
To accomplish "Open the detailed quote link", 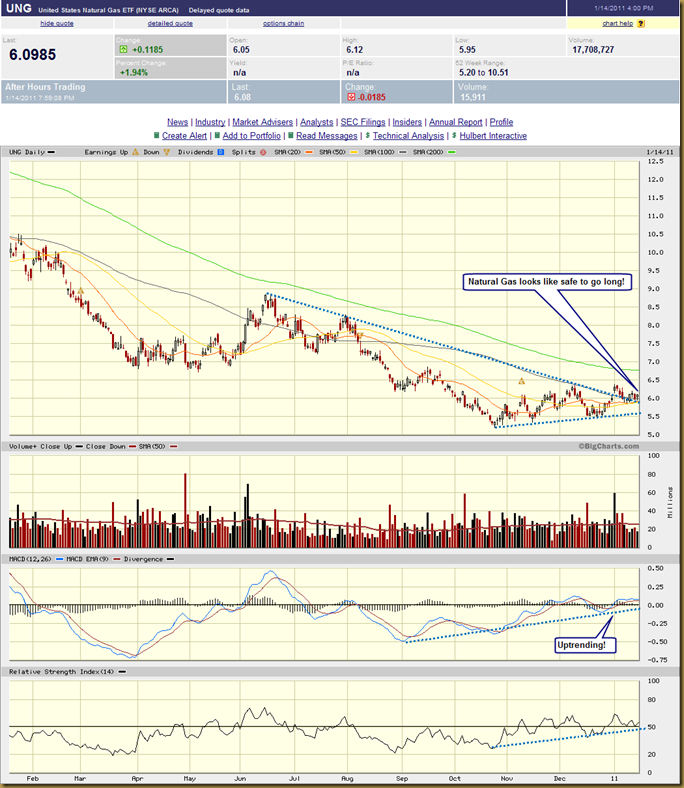I will 170,23.
